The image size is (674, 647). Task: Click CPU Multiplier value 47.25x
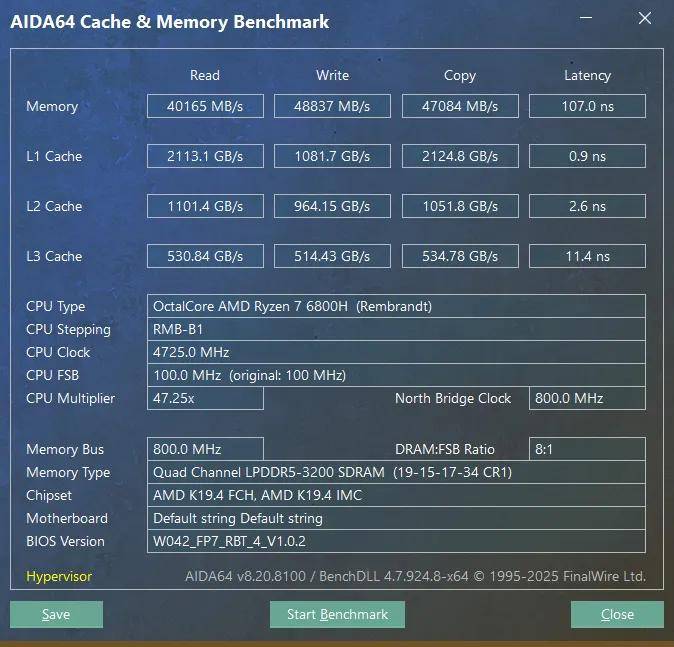(205, 398)
